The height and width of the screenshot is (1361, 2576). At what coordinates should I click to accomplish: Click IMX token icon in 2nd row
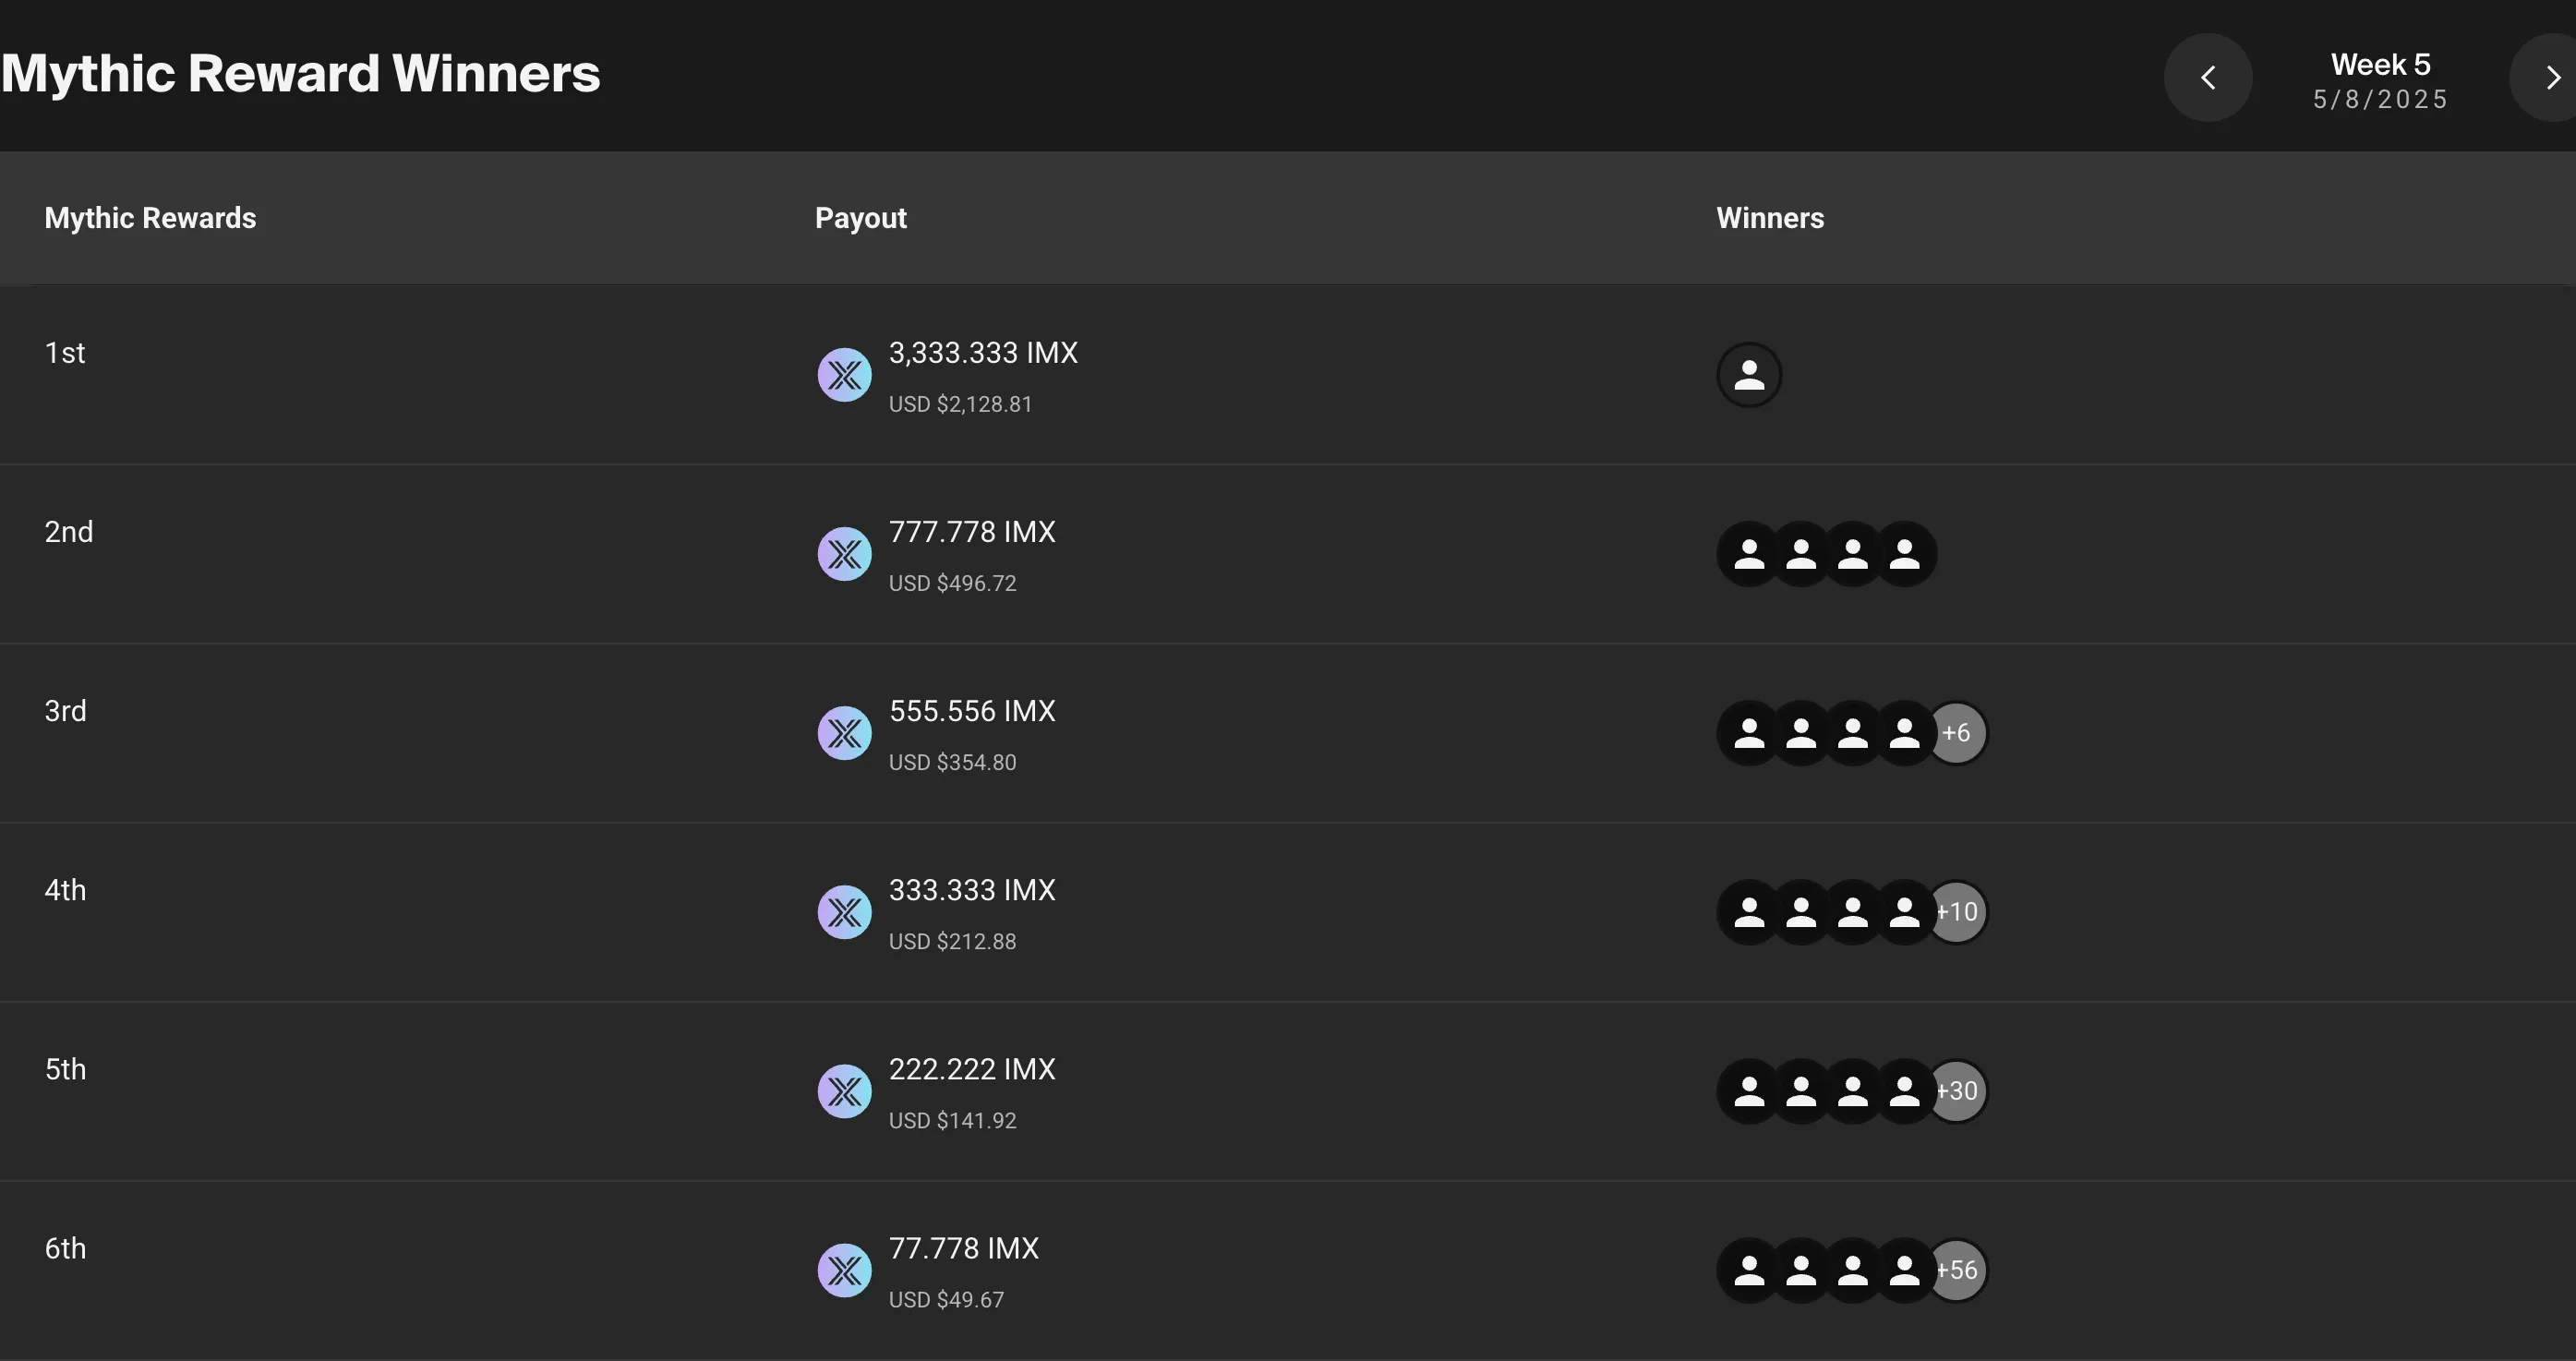click(844, 554)
